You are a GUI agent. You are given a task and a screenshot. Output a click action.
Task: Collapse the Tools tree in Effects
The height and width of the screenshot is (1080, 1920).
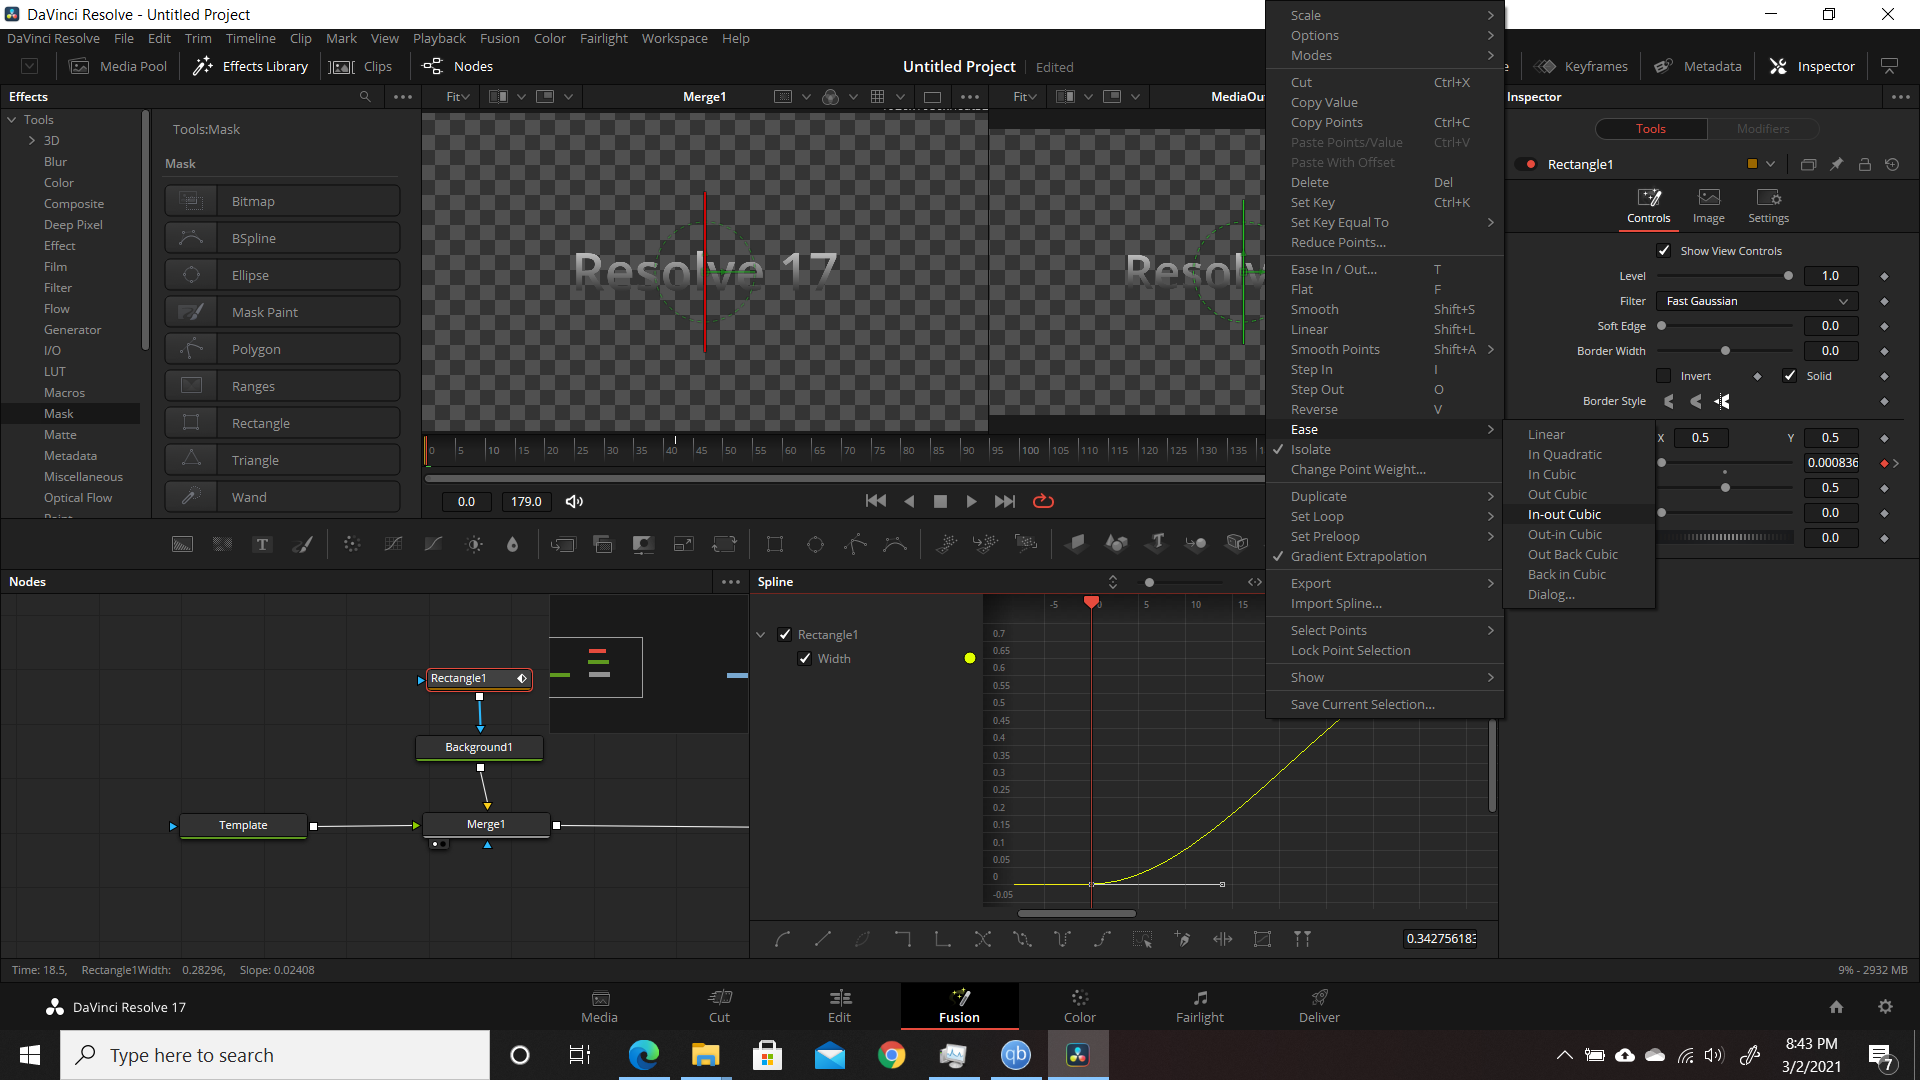pos(12,120)
